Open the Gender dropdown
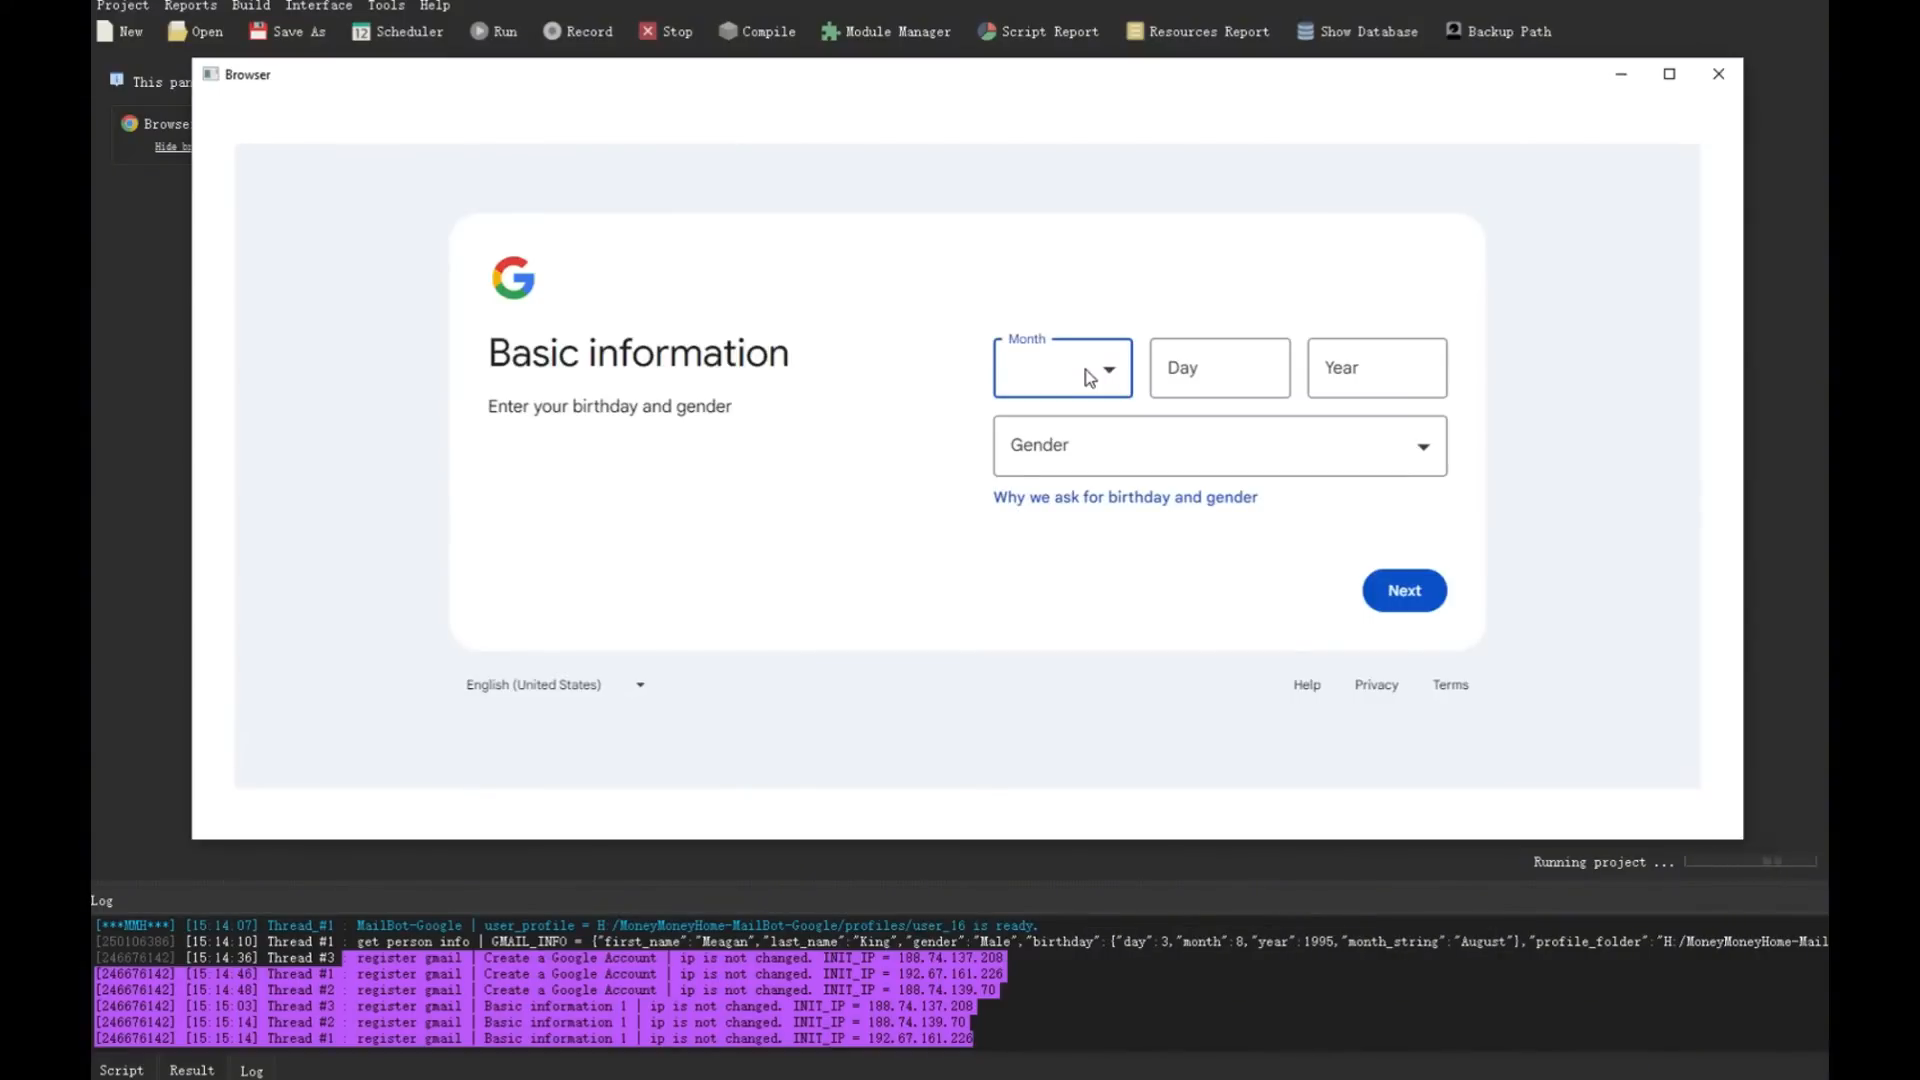Image resolution: width=1920 pixels, height=1080 pixels. pos(1220,446)
